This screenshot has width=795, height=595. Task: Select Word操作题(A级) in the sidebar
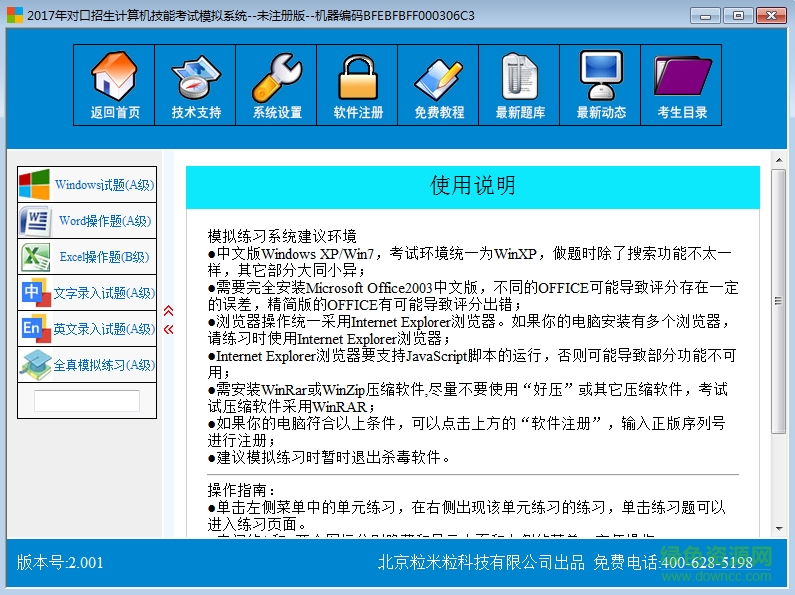[x=88, y=221]
